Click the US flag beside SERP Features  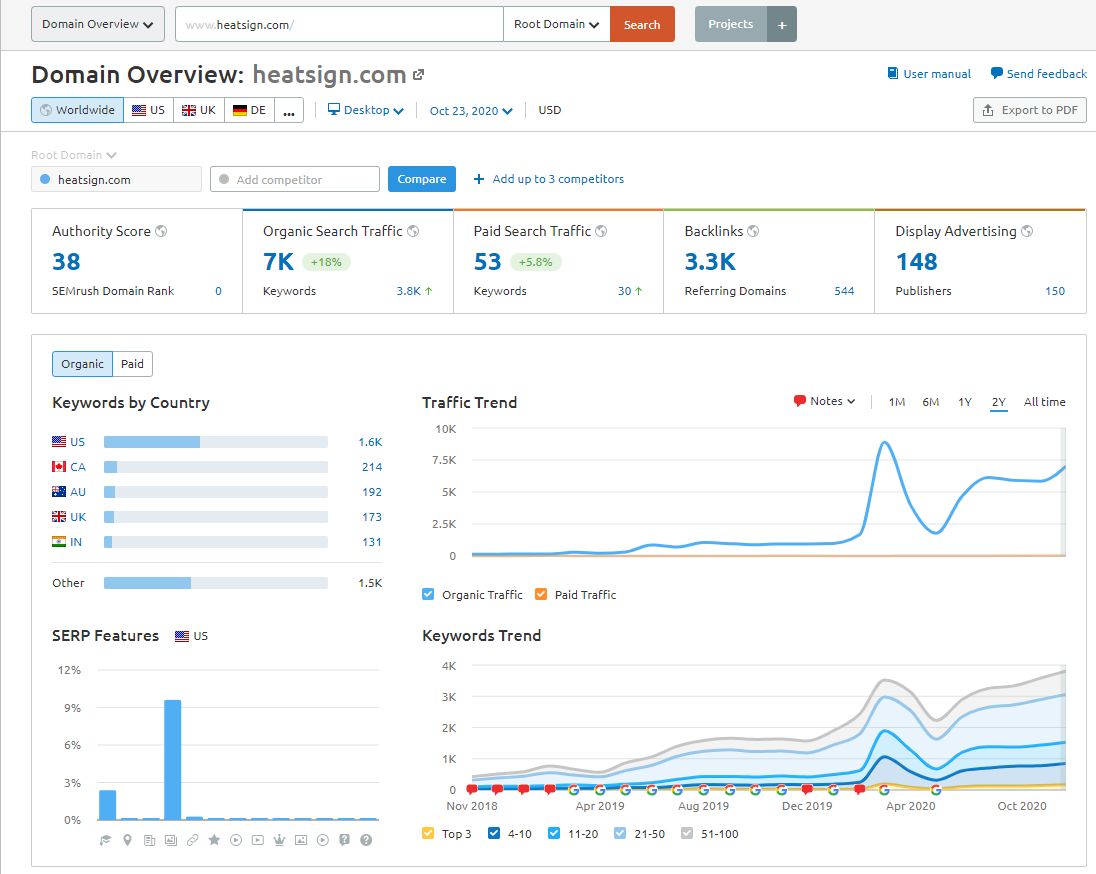point(182,636)
